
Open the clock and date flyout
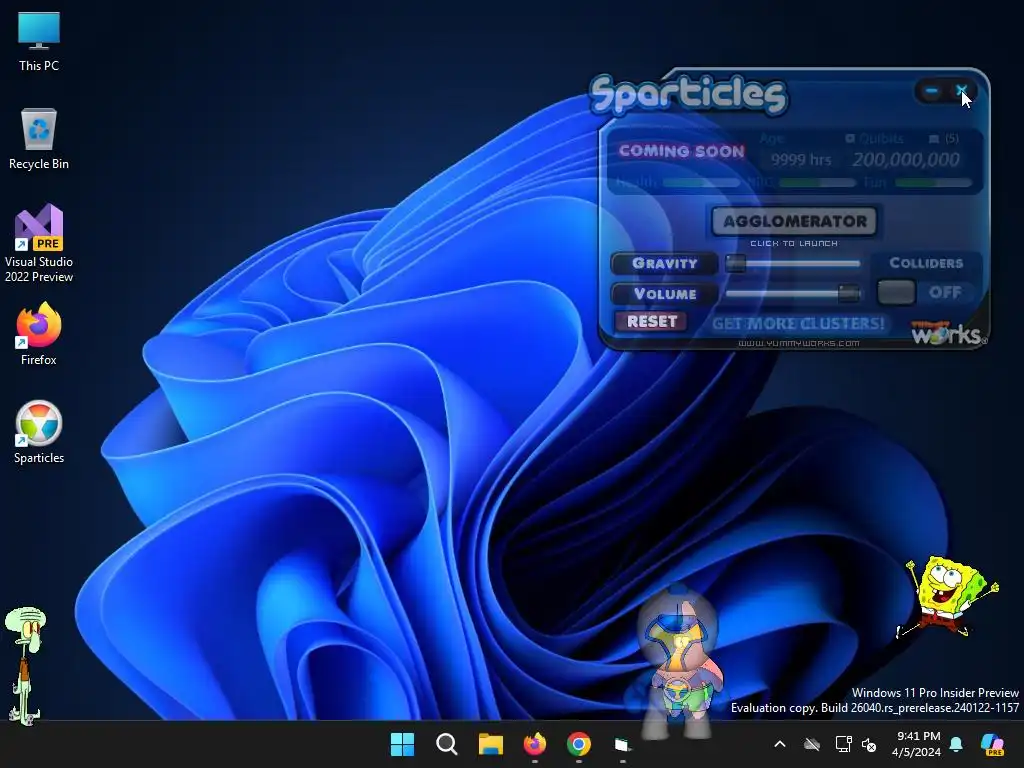pos(917,744)
